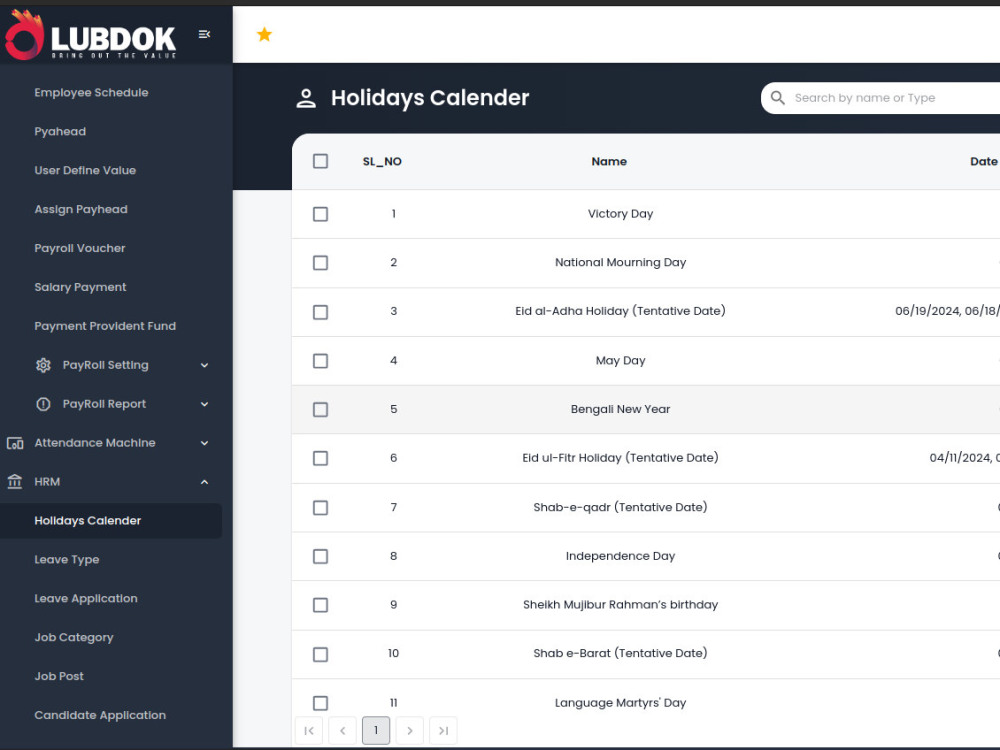The width and height of the screenshot is (1000, 750).
Task: Check the Language Martyrs' Day row checkbox
Action: pyautogui.click(x=321, y=703)
